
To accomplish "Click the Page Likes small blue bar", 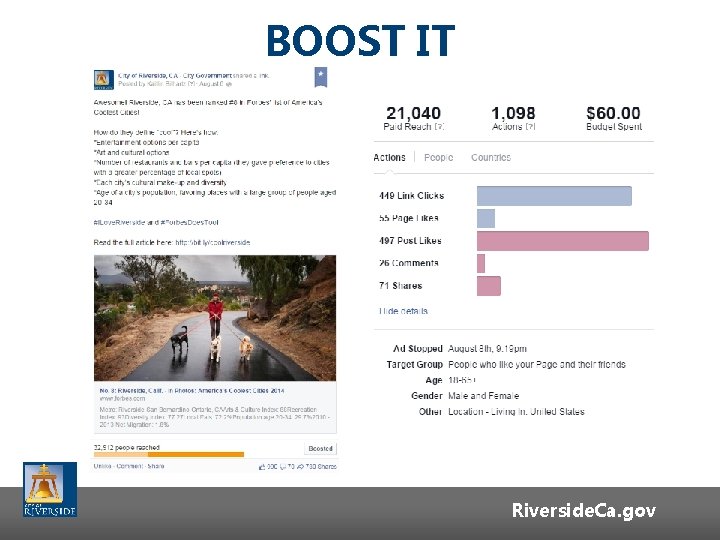I will [x=486, y=219].
